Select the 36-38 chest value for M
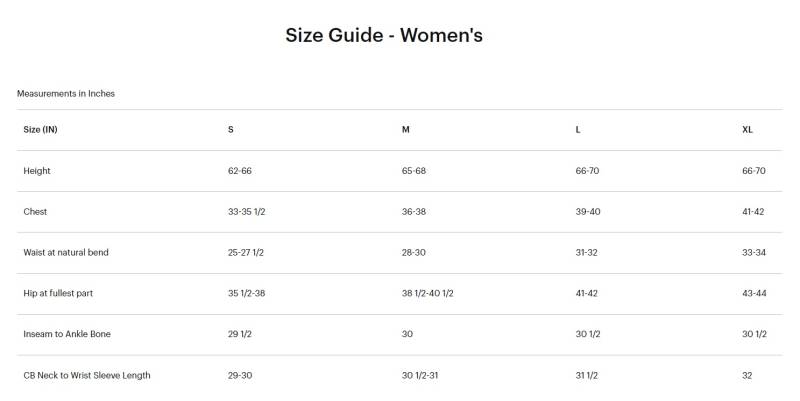Viewport: 800px width, 401px height. 414,212
